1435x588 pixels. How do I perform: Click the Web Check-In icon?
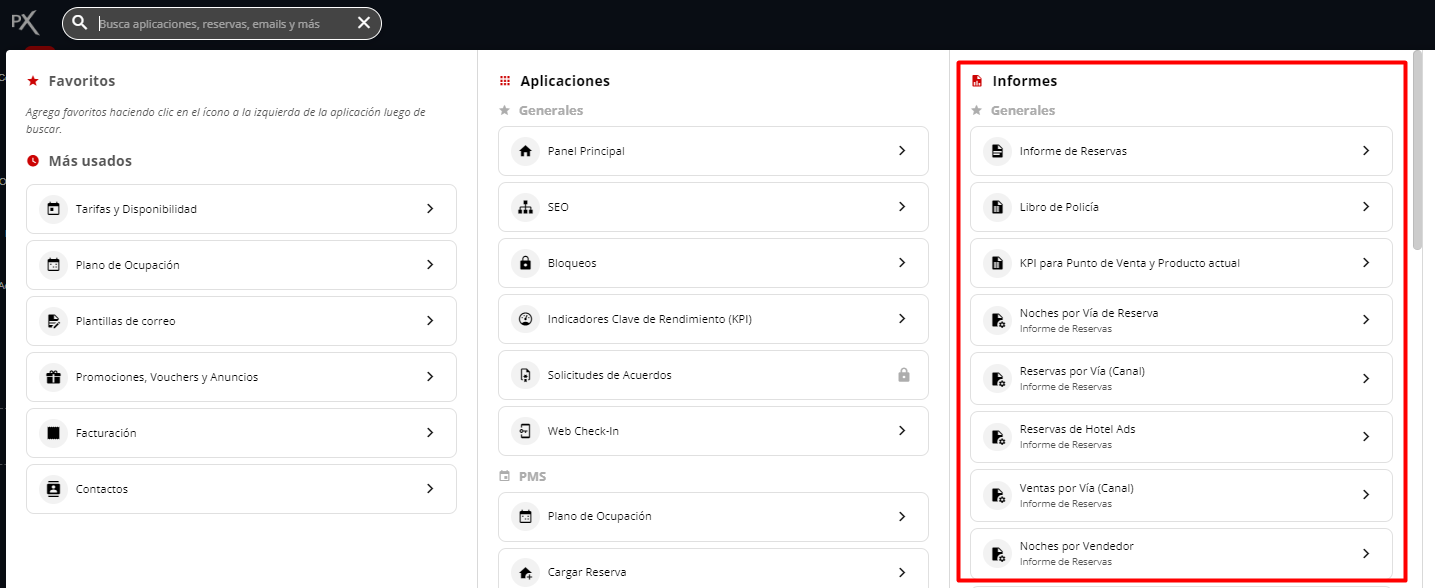525,431
